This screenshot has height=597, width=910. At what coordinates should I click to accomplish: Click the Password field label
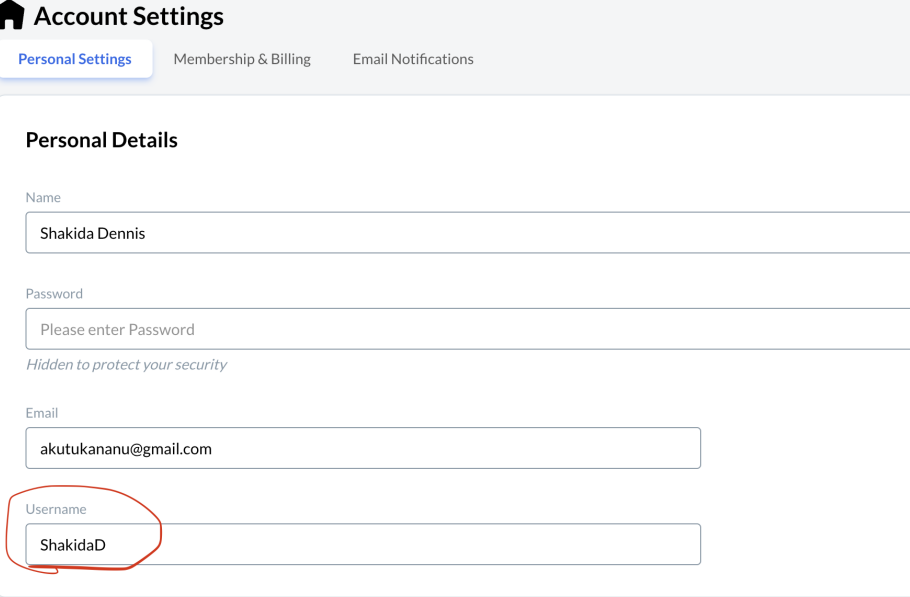tap(54, 294)
